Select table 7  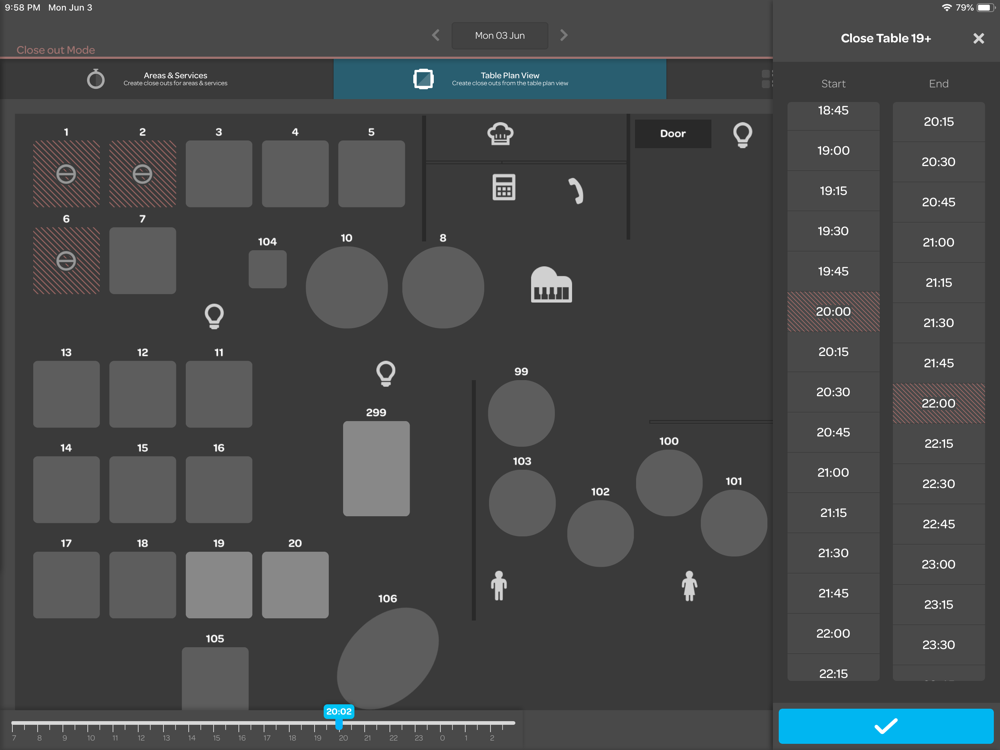[143, 261]
